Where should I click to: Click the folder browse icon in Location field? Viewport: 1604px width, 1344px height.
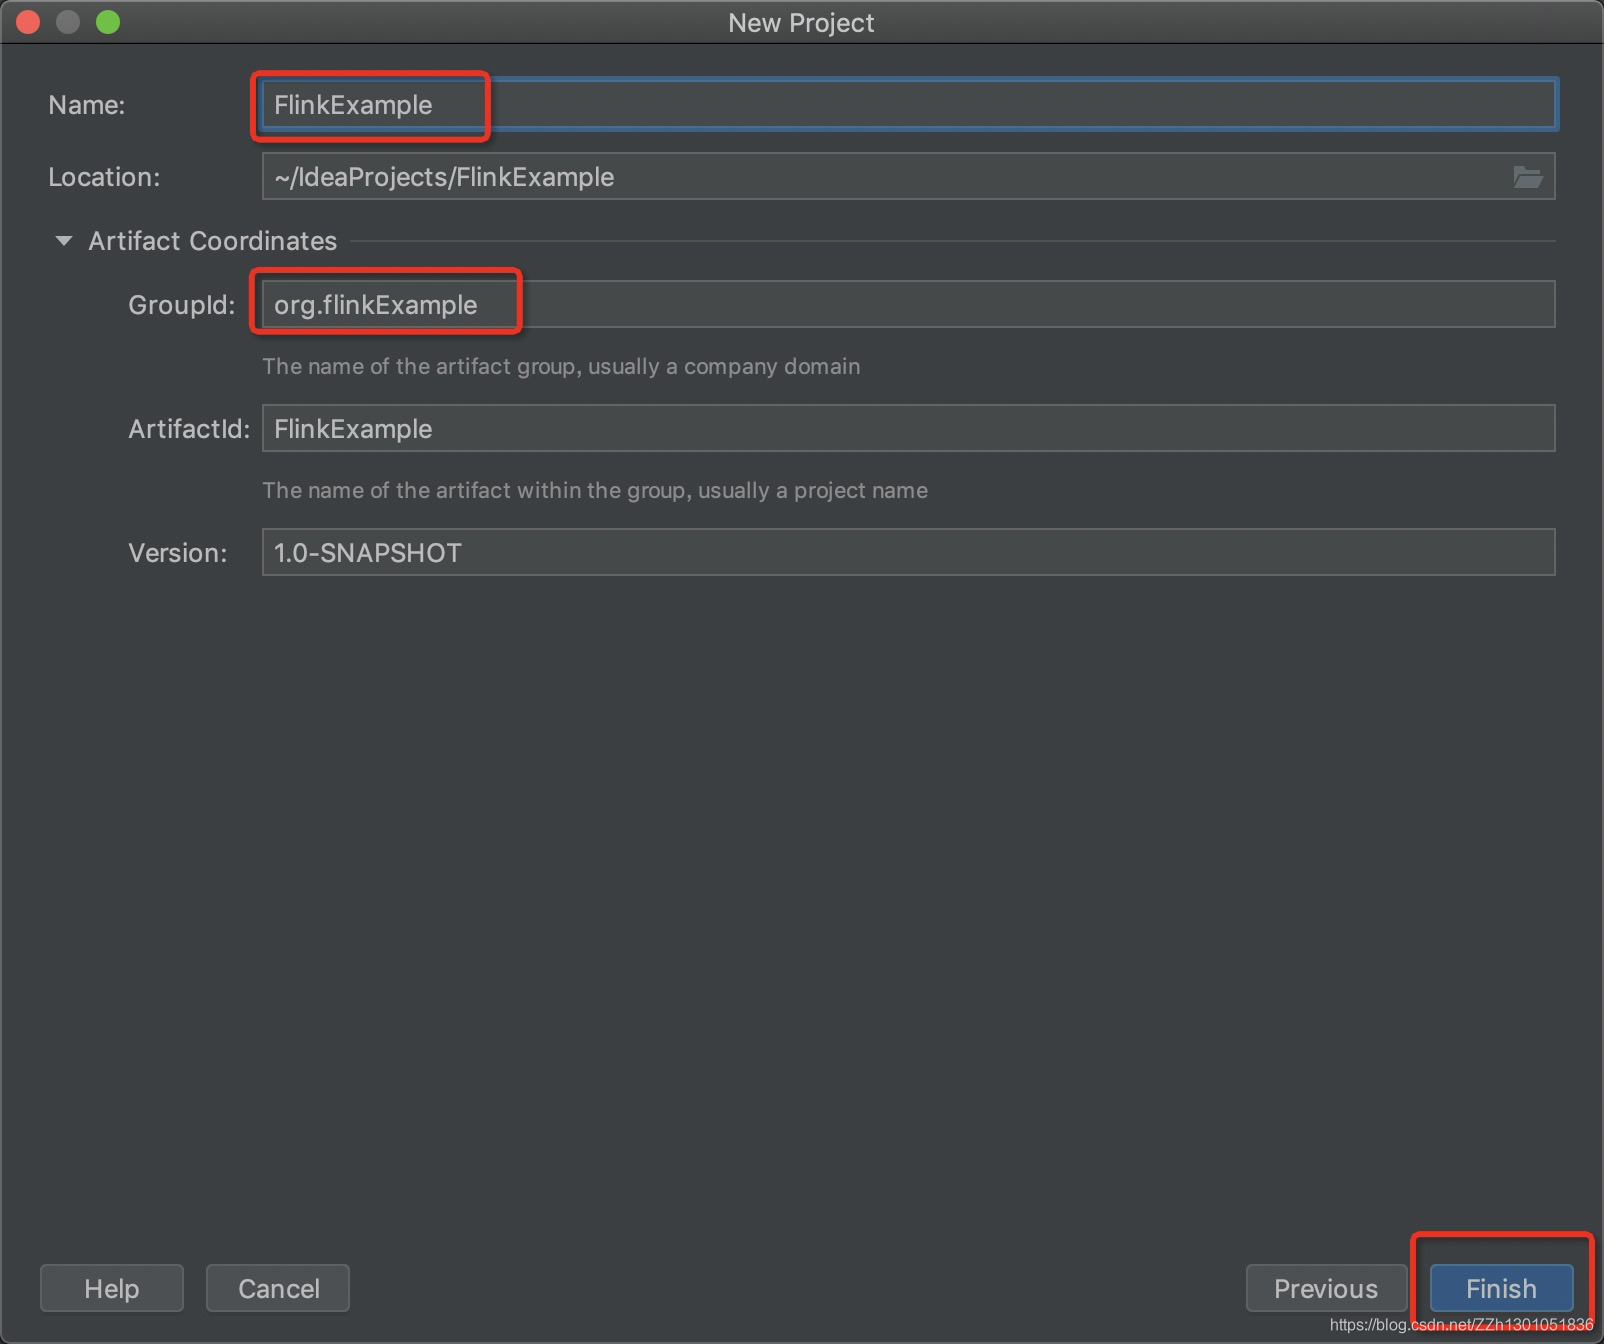[x=1527, y=177]
